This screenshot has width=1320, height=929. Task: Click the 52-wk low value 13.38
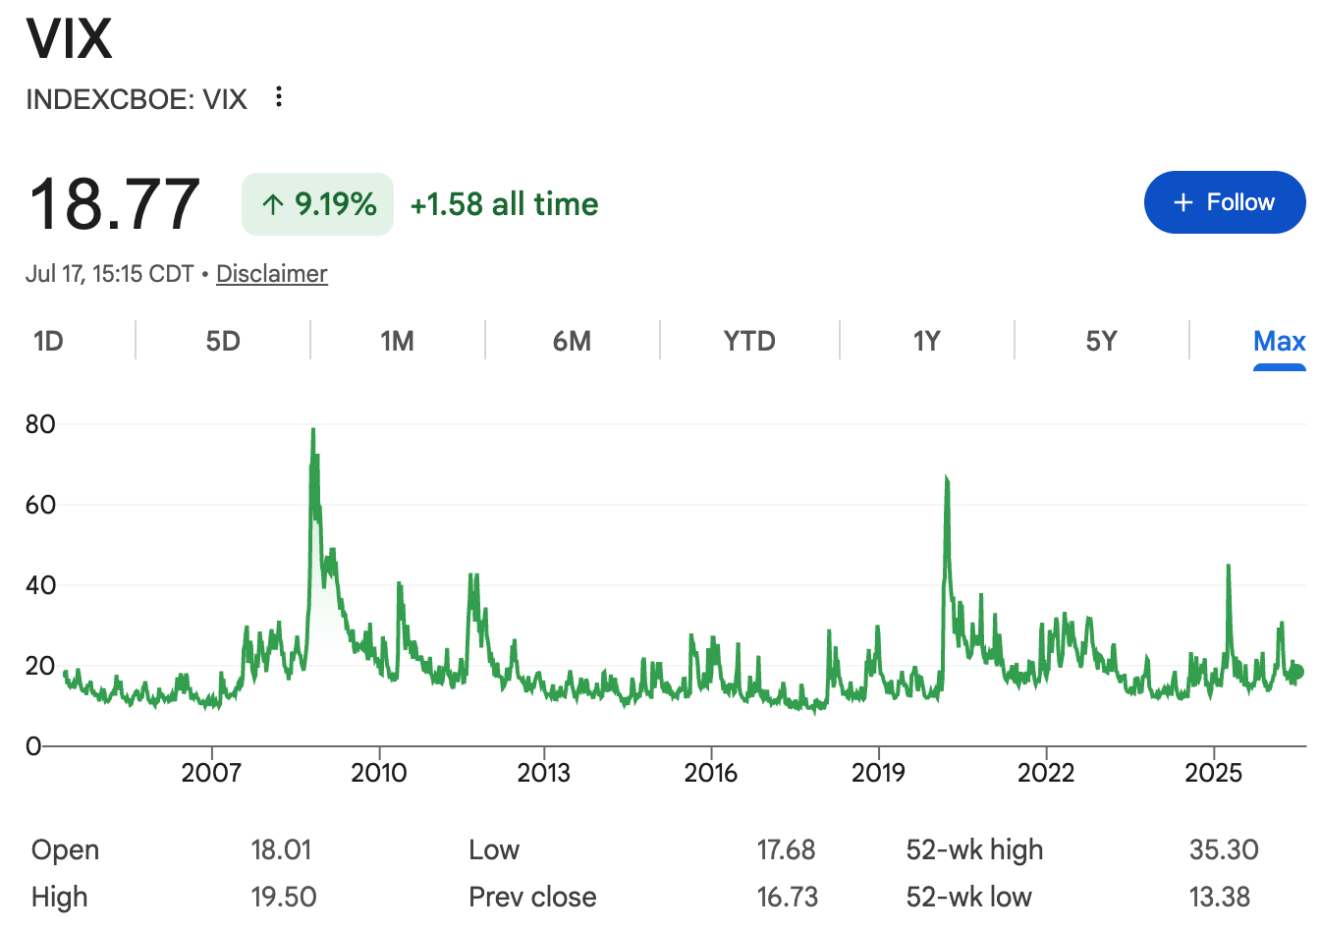click(x=1219, y=897)
